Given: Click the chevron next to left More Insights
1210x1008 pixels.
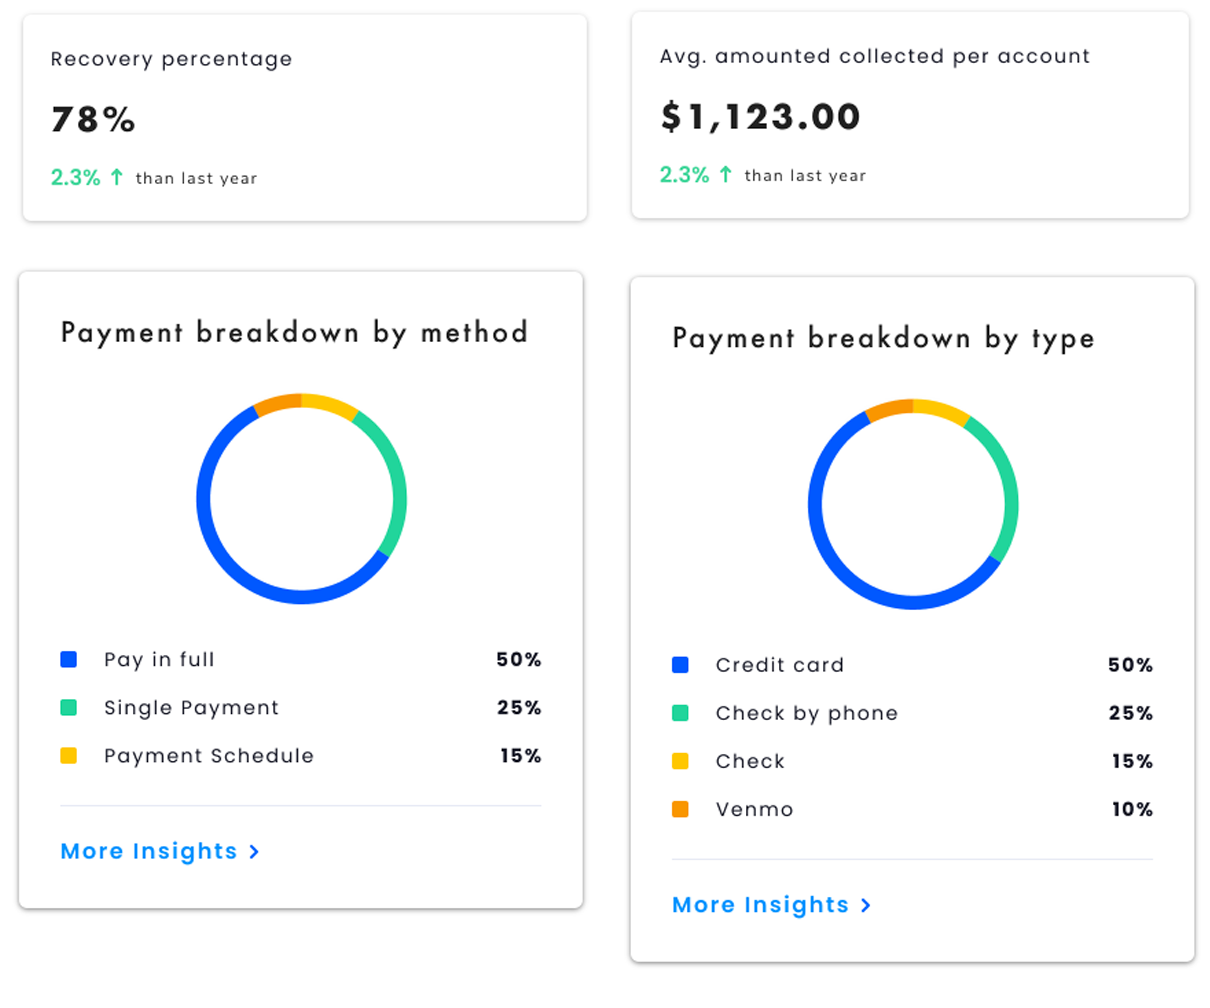Looking at the screenshot, I should [253, 852].
